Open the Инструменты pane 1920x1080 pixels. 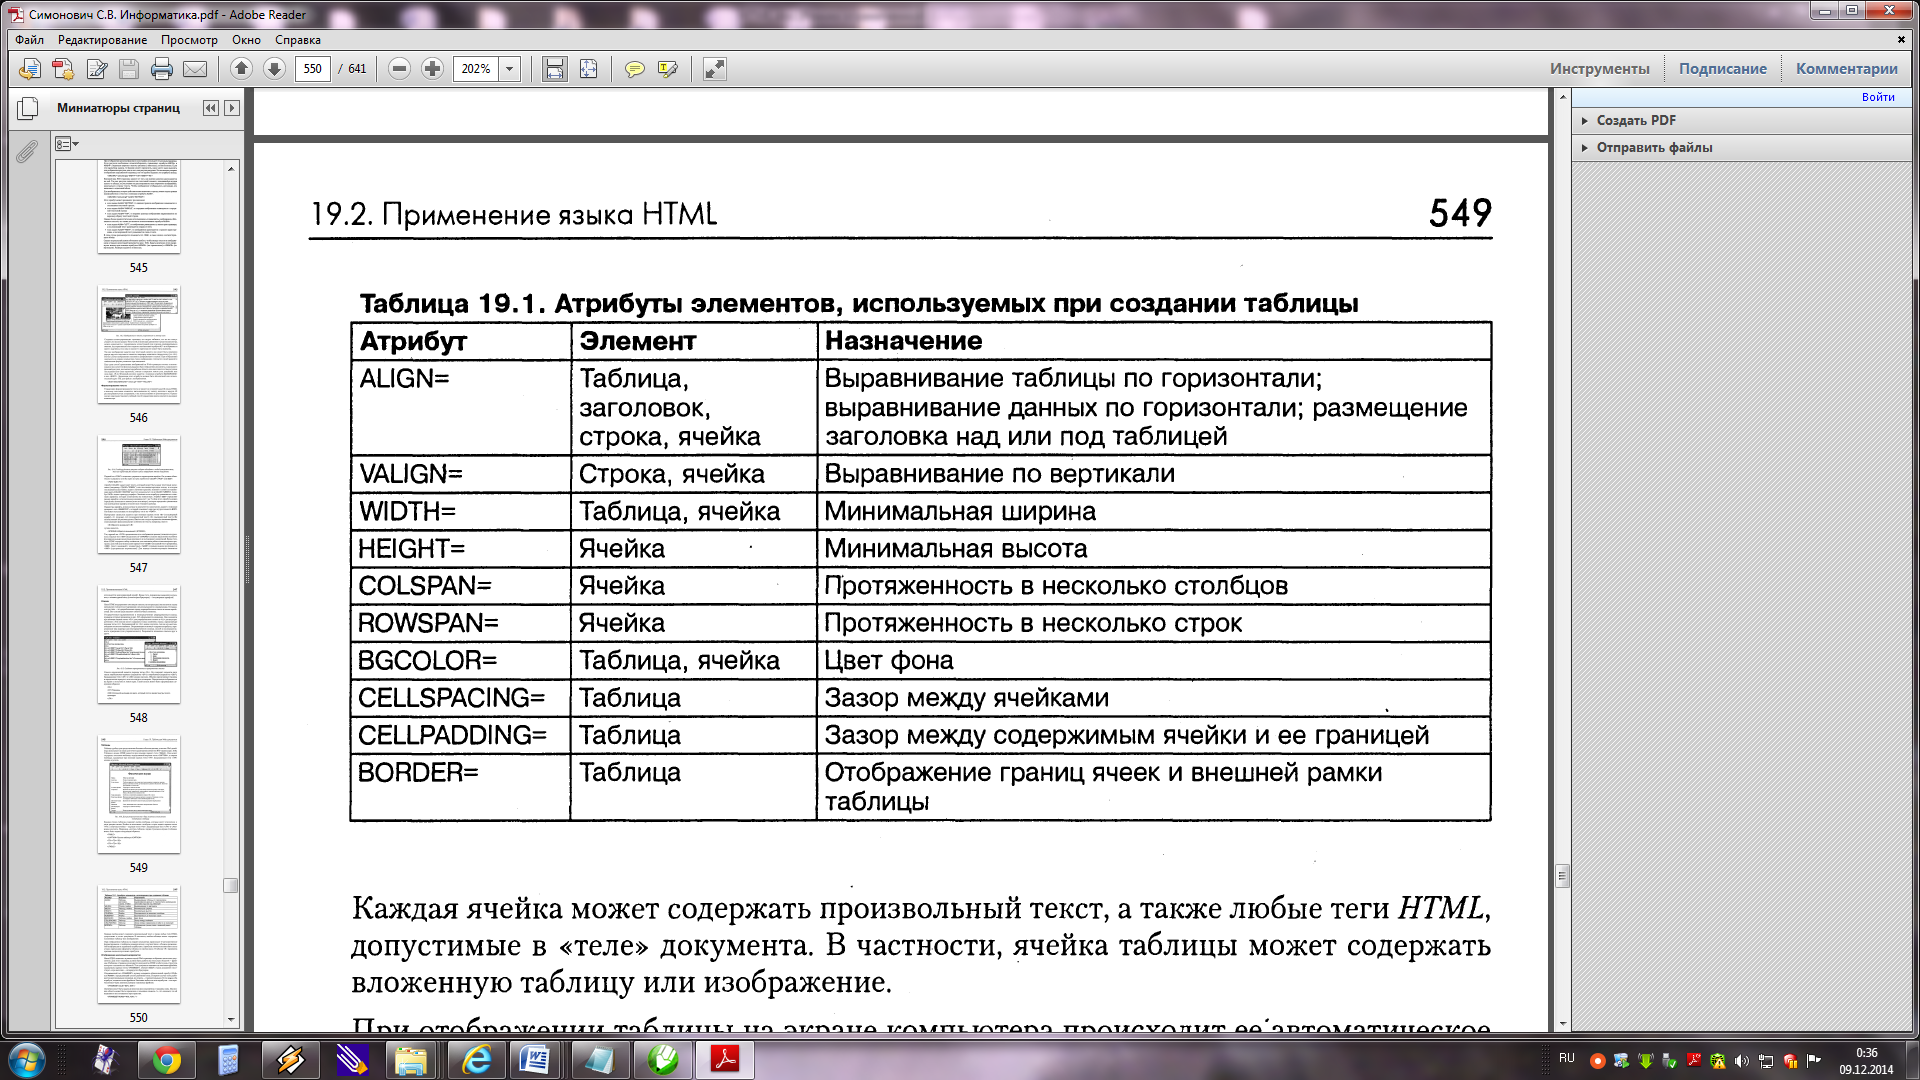[x=1600, y=69]
